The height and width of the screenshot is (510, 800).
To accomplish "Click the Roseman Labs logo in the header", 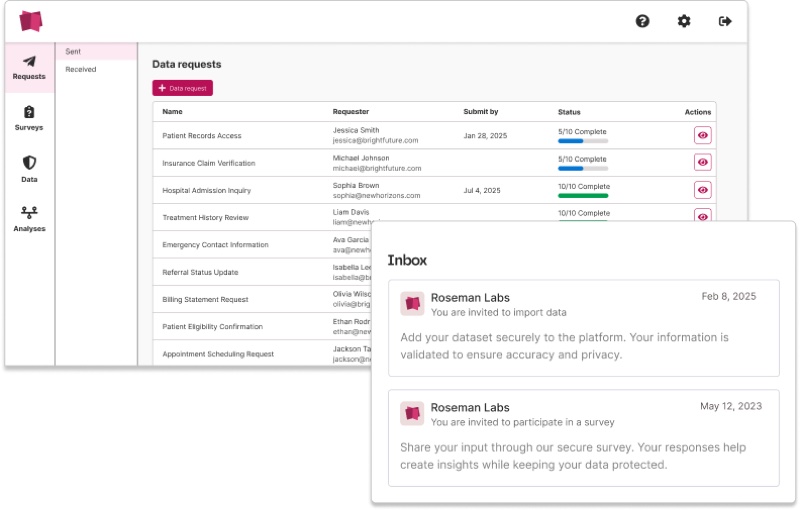I will click(x=31, y=21).
